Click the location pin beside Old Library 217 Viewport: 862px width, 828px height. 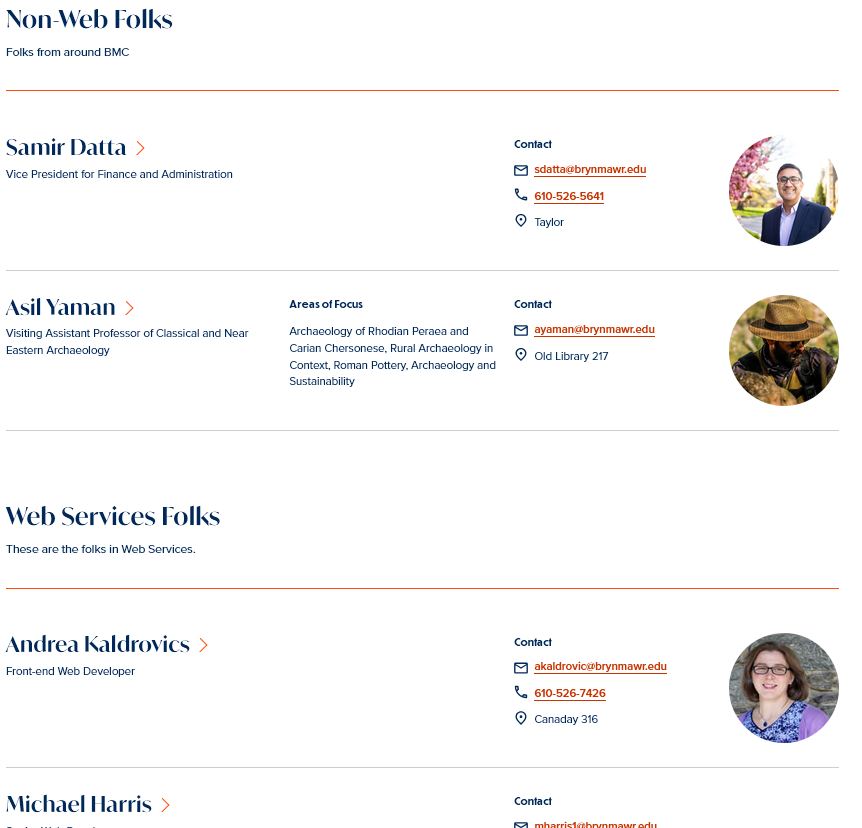click(521, 355)
